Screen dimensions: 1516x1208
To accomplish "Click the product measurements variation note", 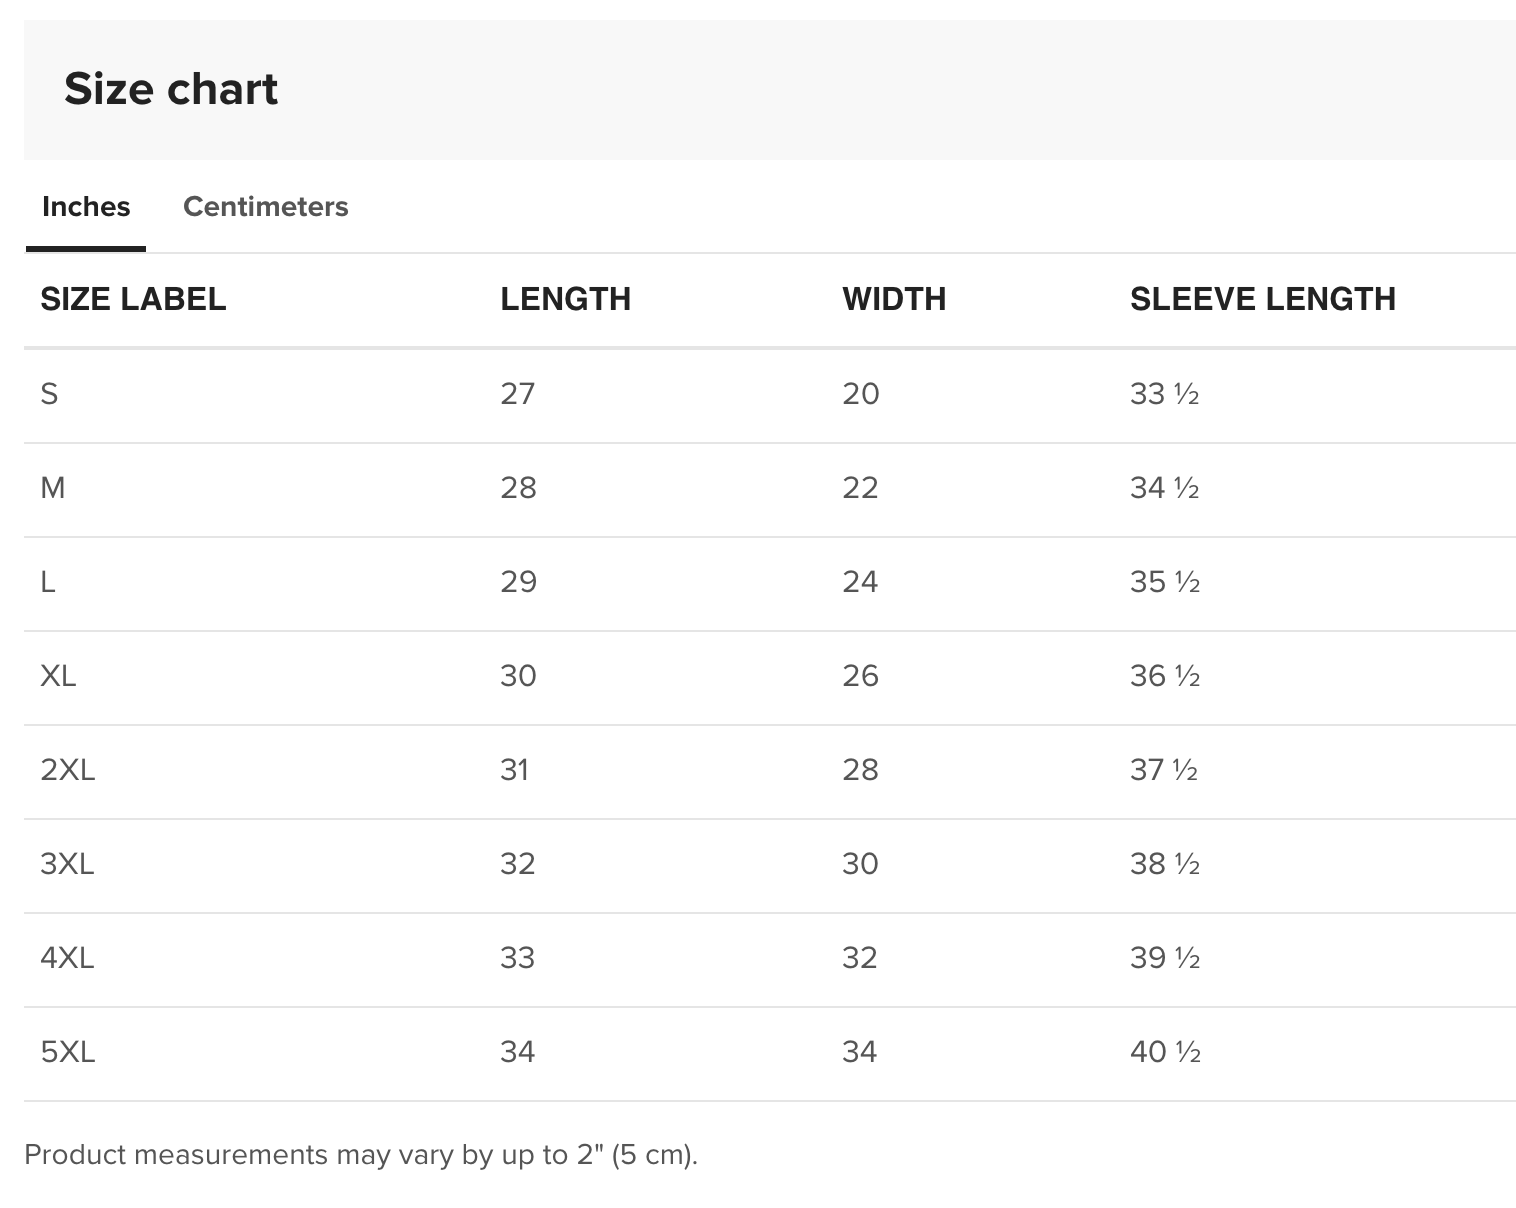I will 361,1155.
